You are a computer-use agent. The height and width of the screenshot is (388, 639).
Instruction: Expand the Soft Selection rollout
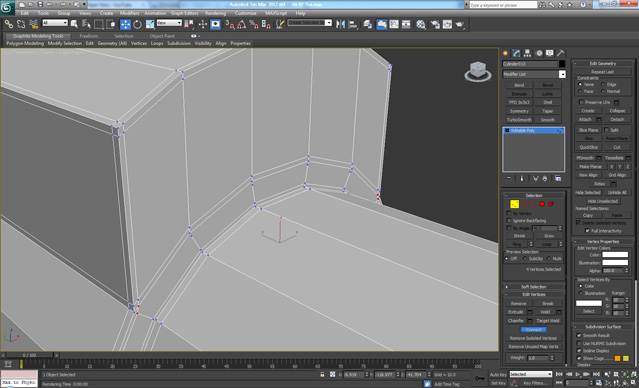tap(534, 287)
